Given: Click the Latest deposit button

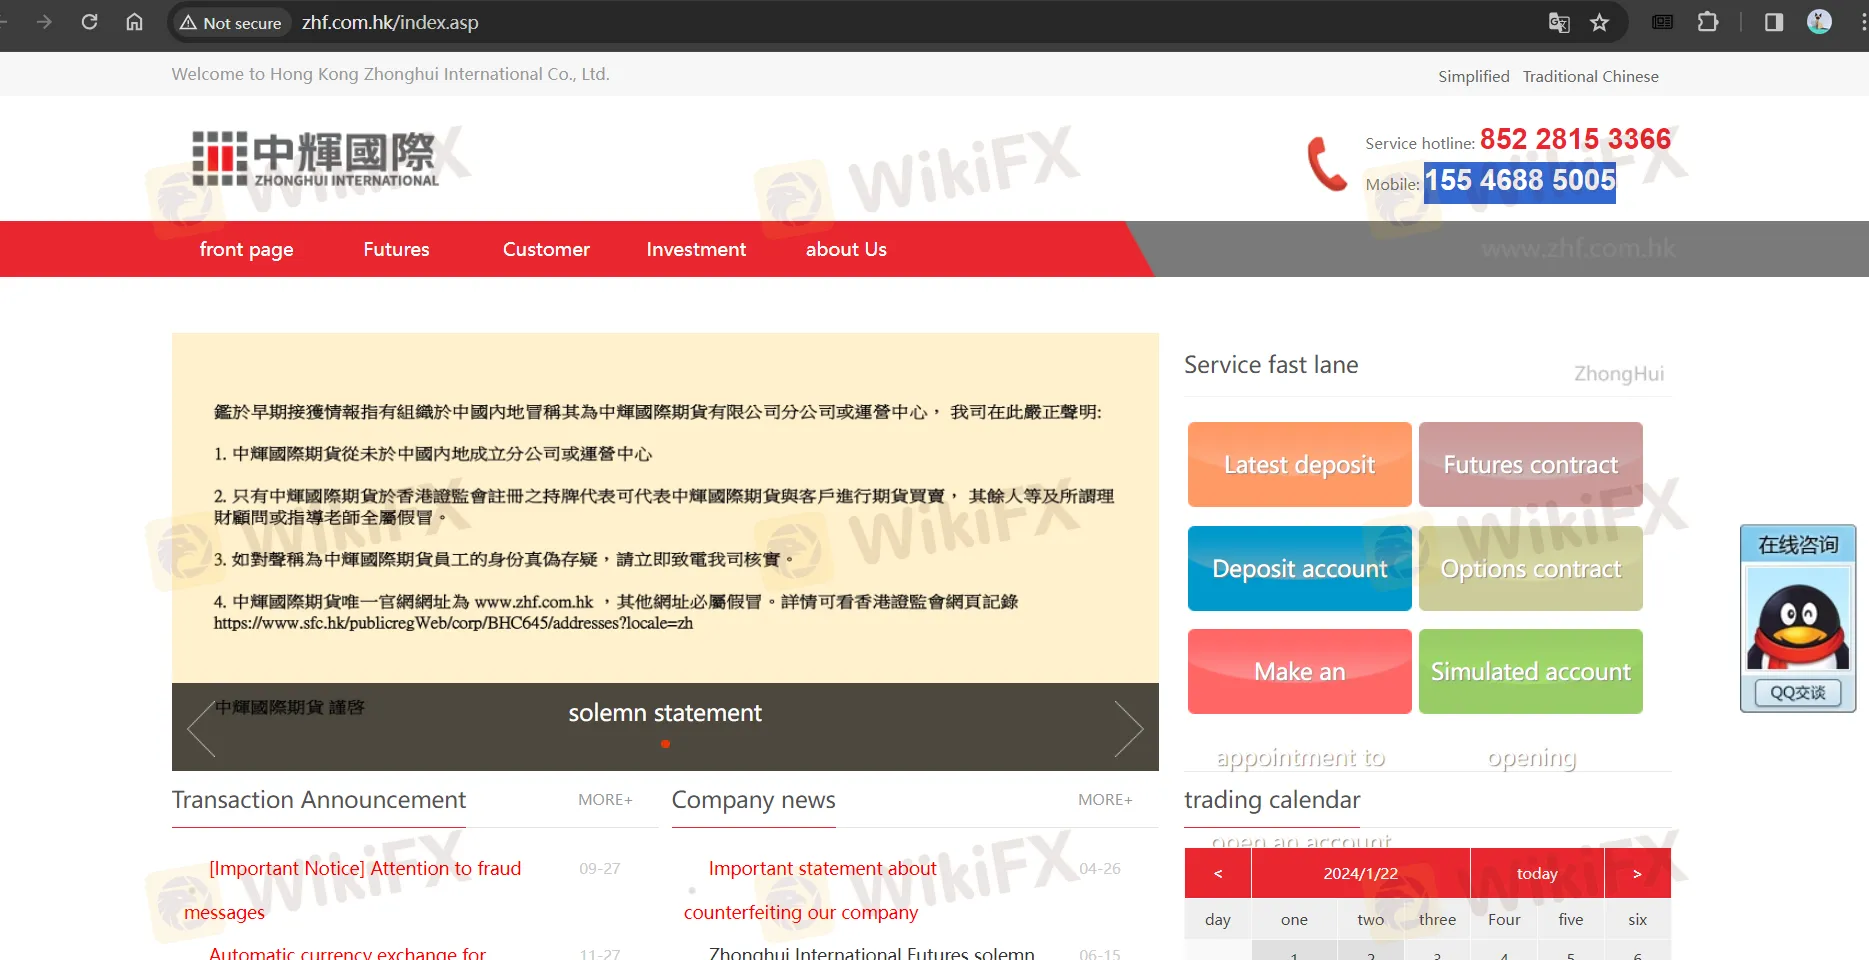Looking at the screenshot, I should pyautogui.click(x=1298, y=464).
